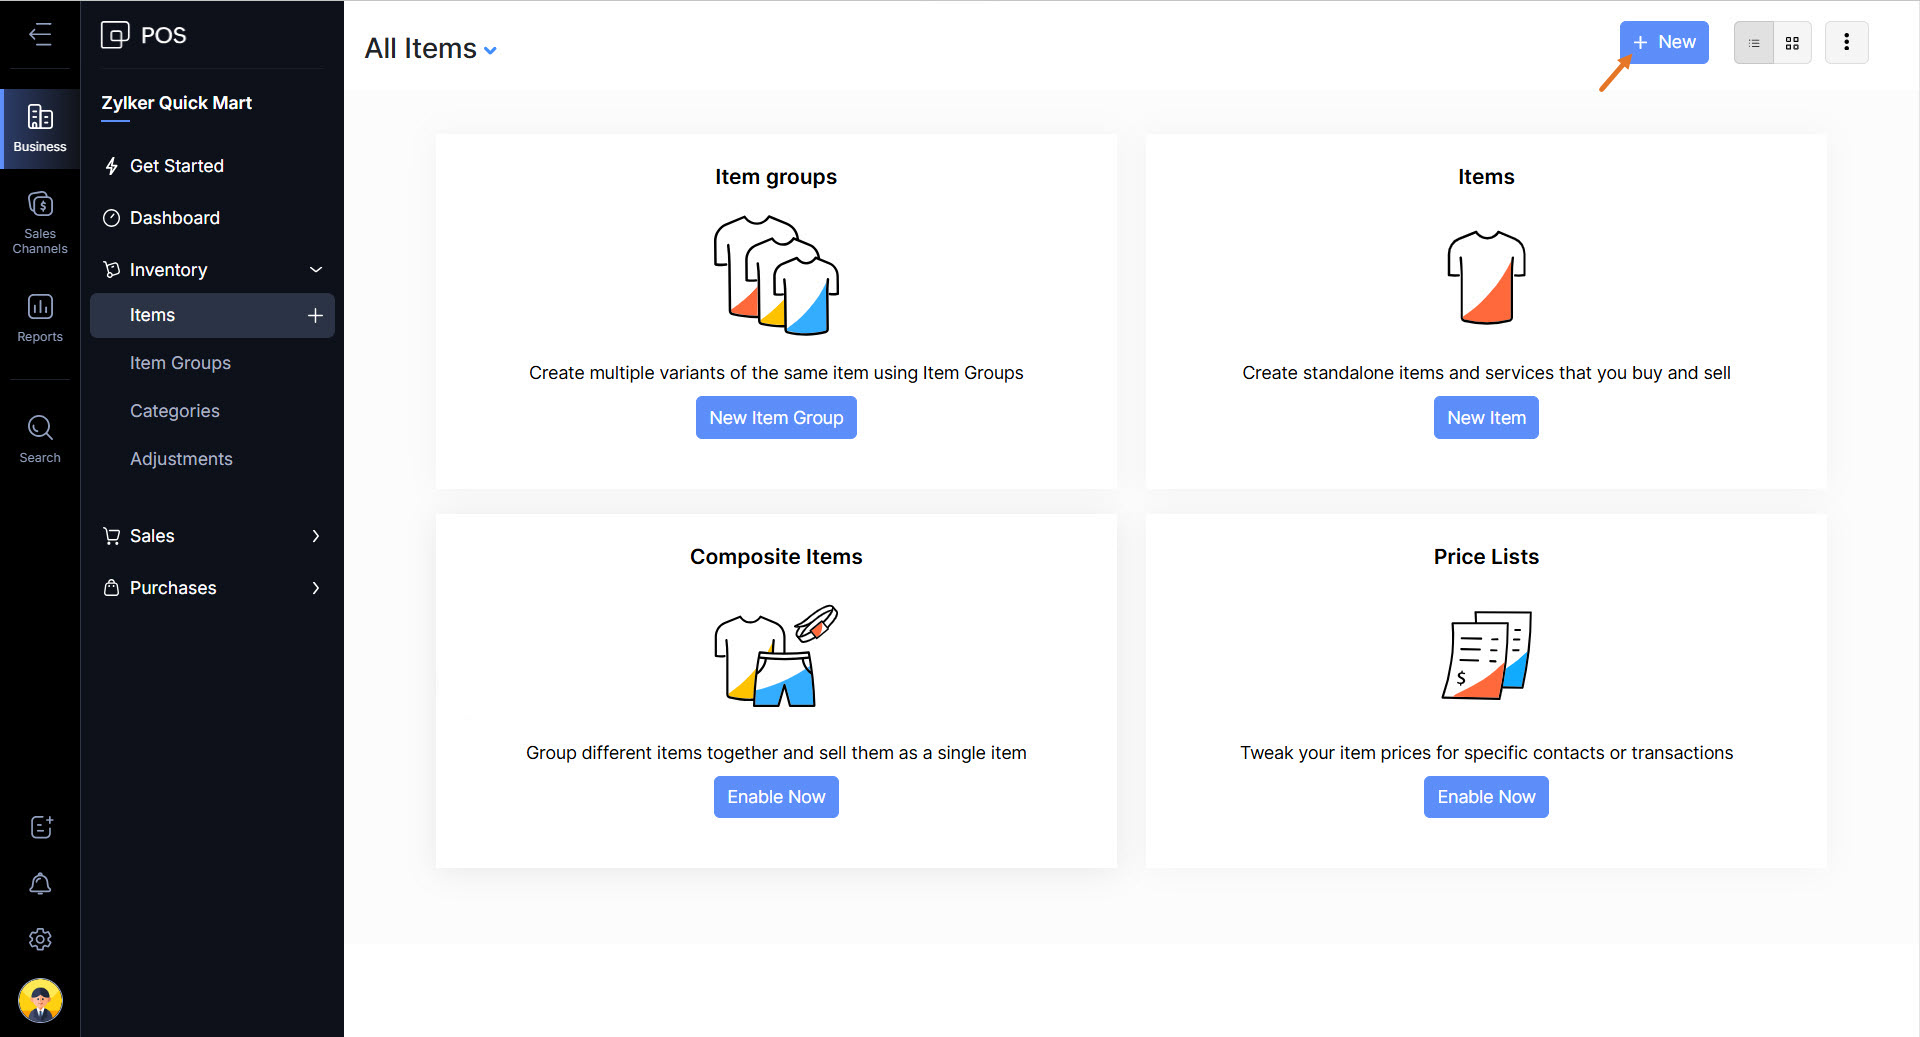Click the user profile avatar

[40, 1000]
